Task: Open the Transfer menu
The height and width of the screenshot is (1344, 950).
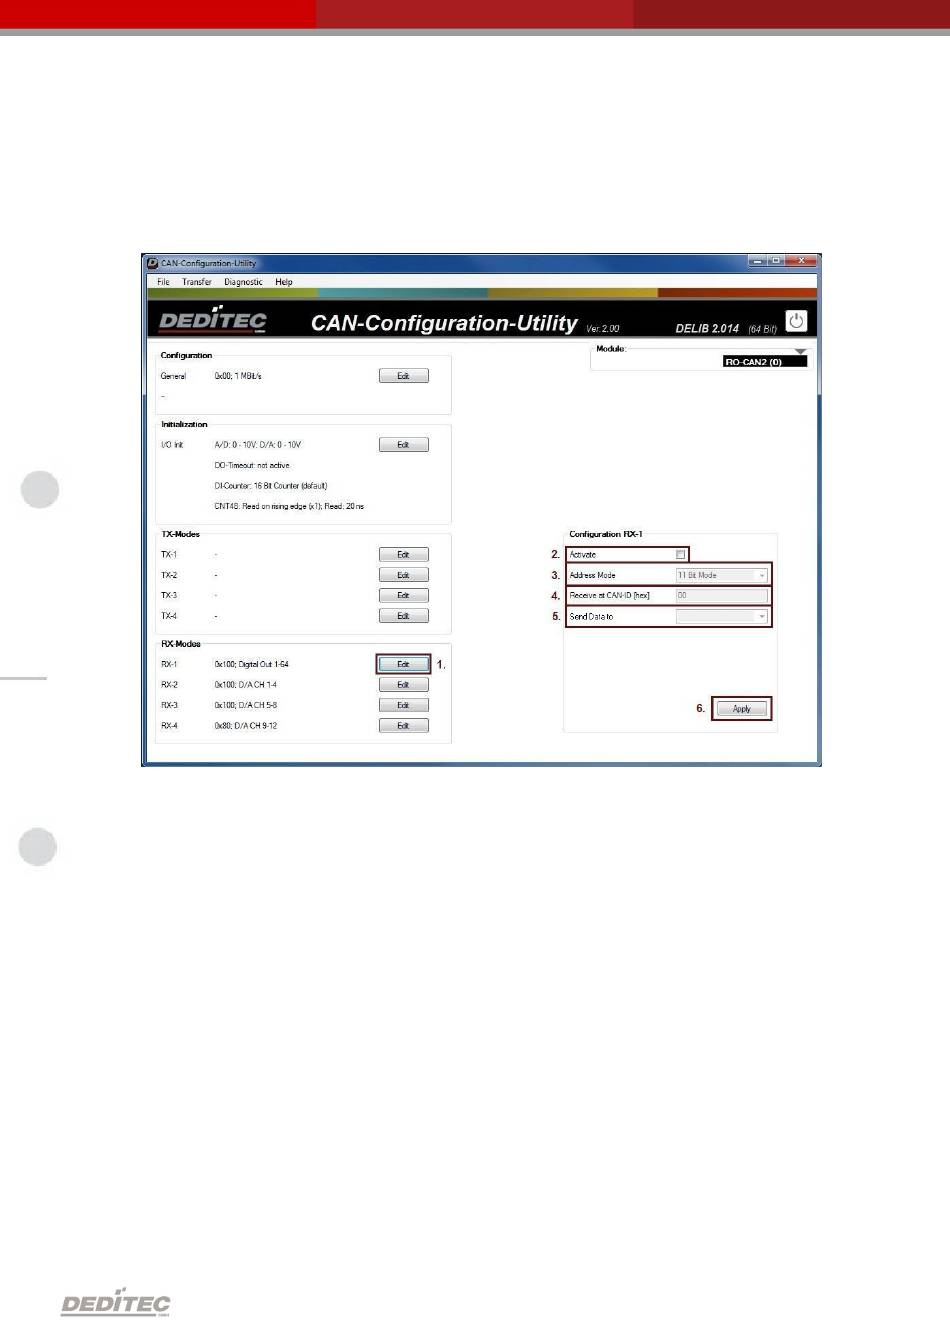Action: click(x=197, y=282)
